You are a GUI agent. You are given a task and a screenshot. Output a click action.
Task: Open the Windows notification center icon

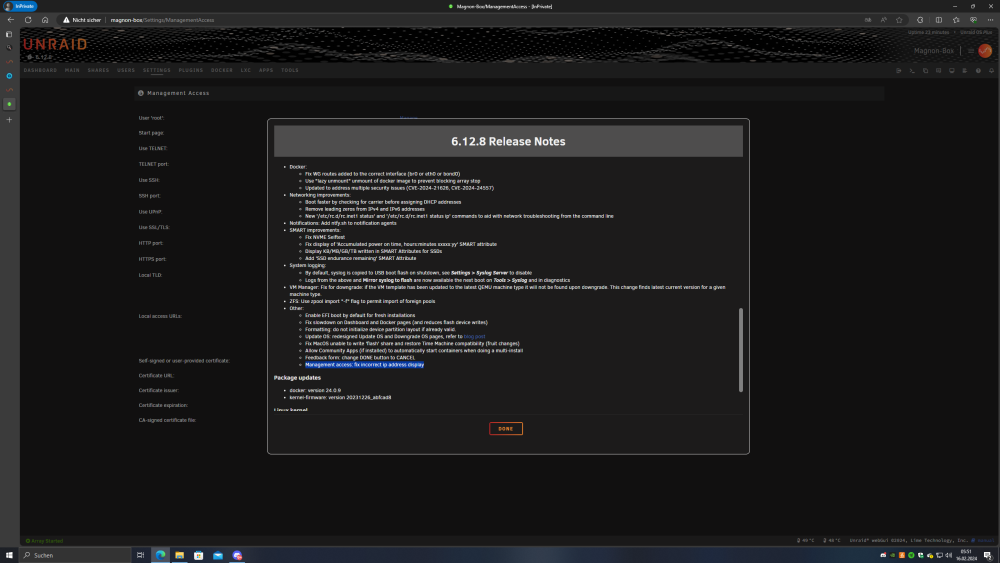pyautogui.click(x=988, y=555)
